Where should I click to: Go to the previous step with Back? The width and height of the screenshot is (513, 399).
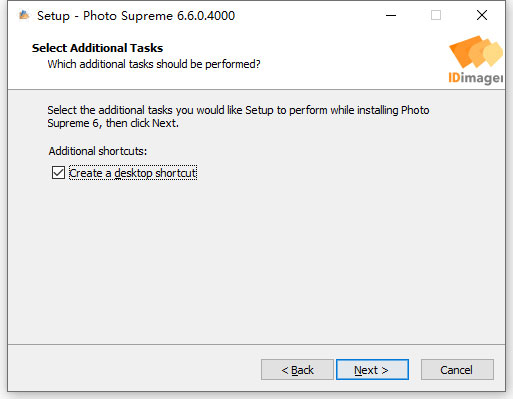[297, 370]
